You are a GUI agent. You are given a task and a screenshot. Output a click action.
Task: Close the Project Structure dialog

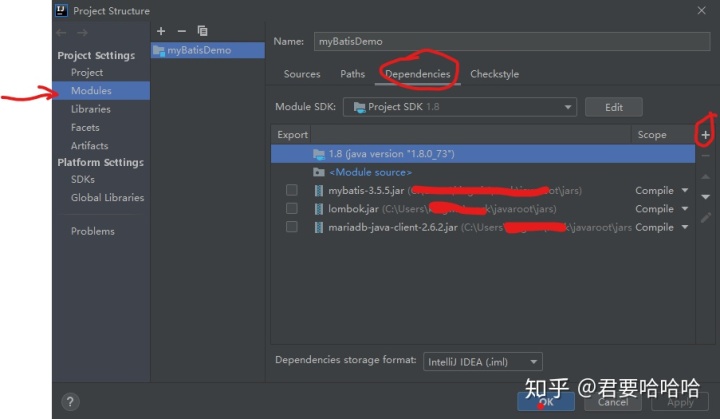(x=701, y=10)
